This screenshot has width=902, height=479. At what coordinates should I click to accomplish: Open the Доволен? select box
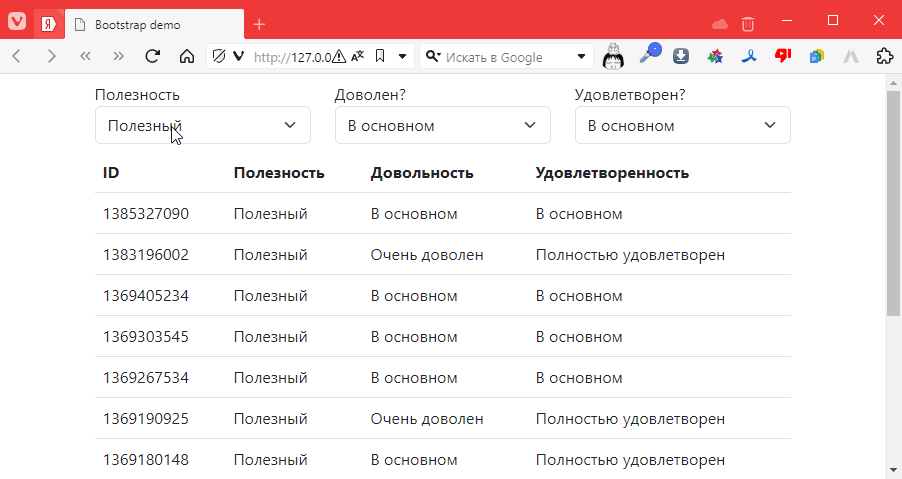443,125
